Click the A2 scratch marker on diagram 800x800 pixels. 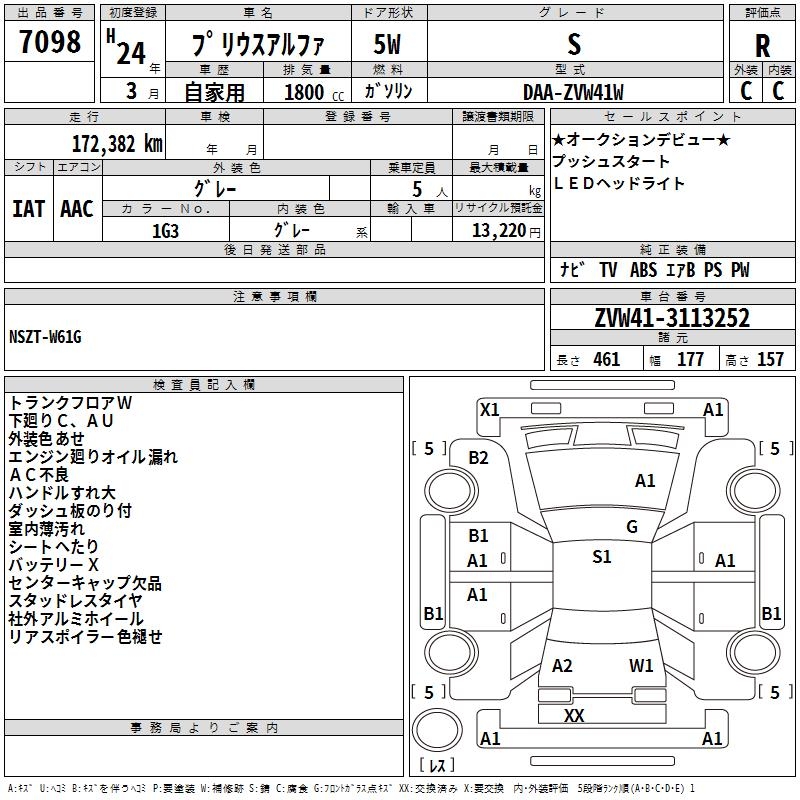click(562, 666)
